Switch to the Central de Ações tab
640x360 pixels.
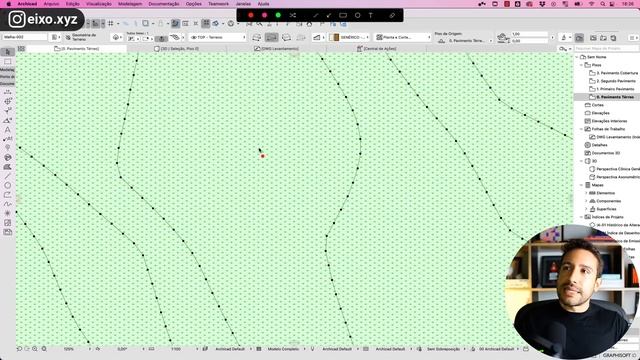pyautogui.click(x=376, y=49)
